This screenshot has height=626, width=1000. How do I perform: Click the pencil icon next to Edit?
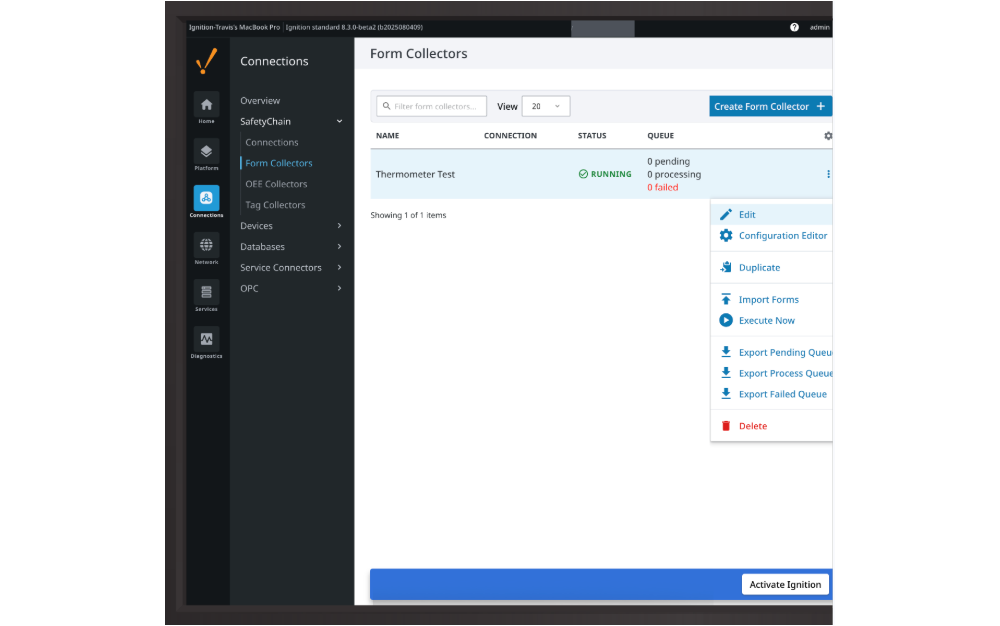[726, 215]
